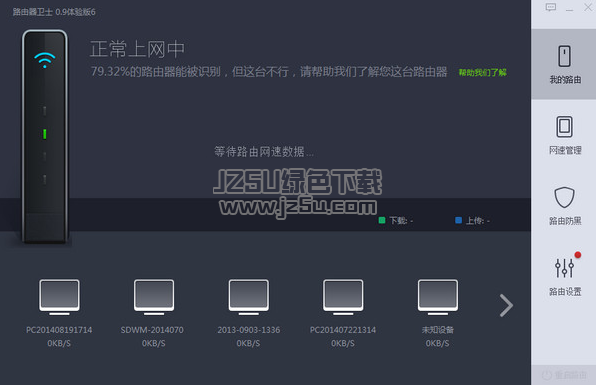This screenshot has height=385, width=596.
Task: Click the 0KB/S speed under 2013-0903-1336
Action: [x=248, y=343]
